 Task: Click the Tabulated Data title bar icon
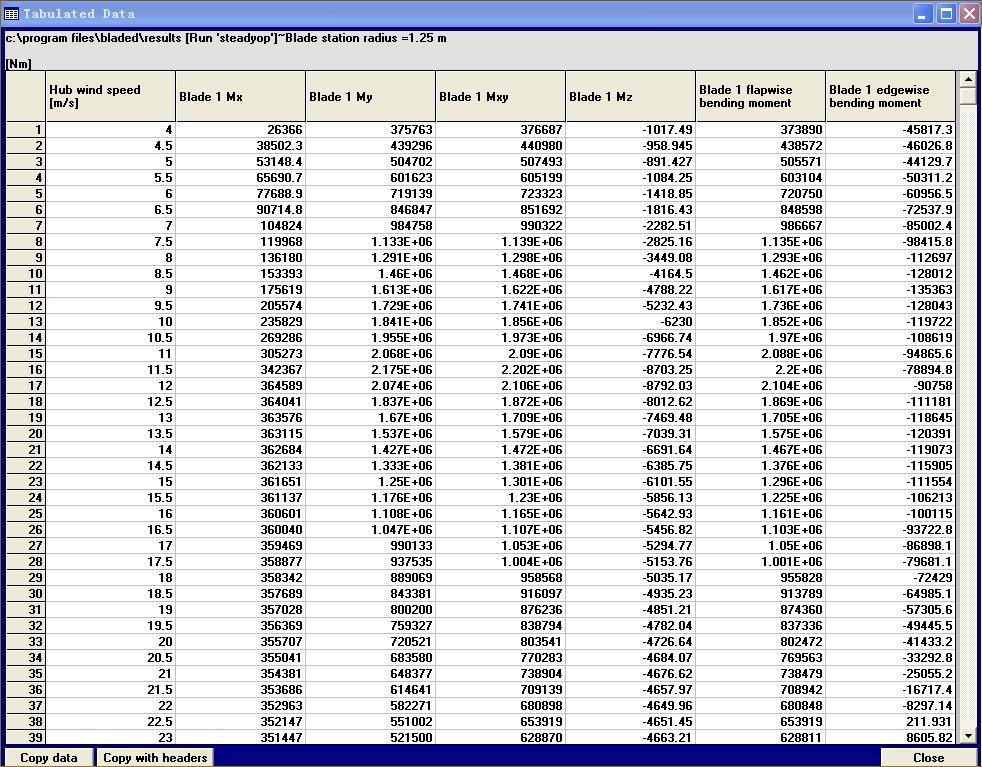click(x=11, y=14)
